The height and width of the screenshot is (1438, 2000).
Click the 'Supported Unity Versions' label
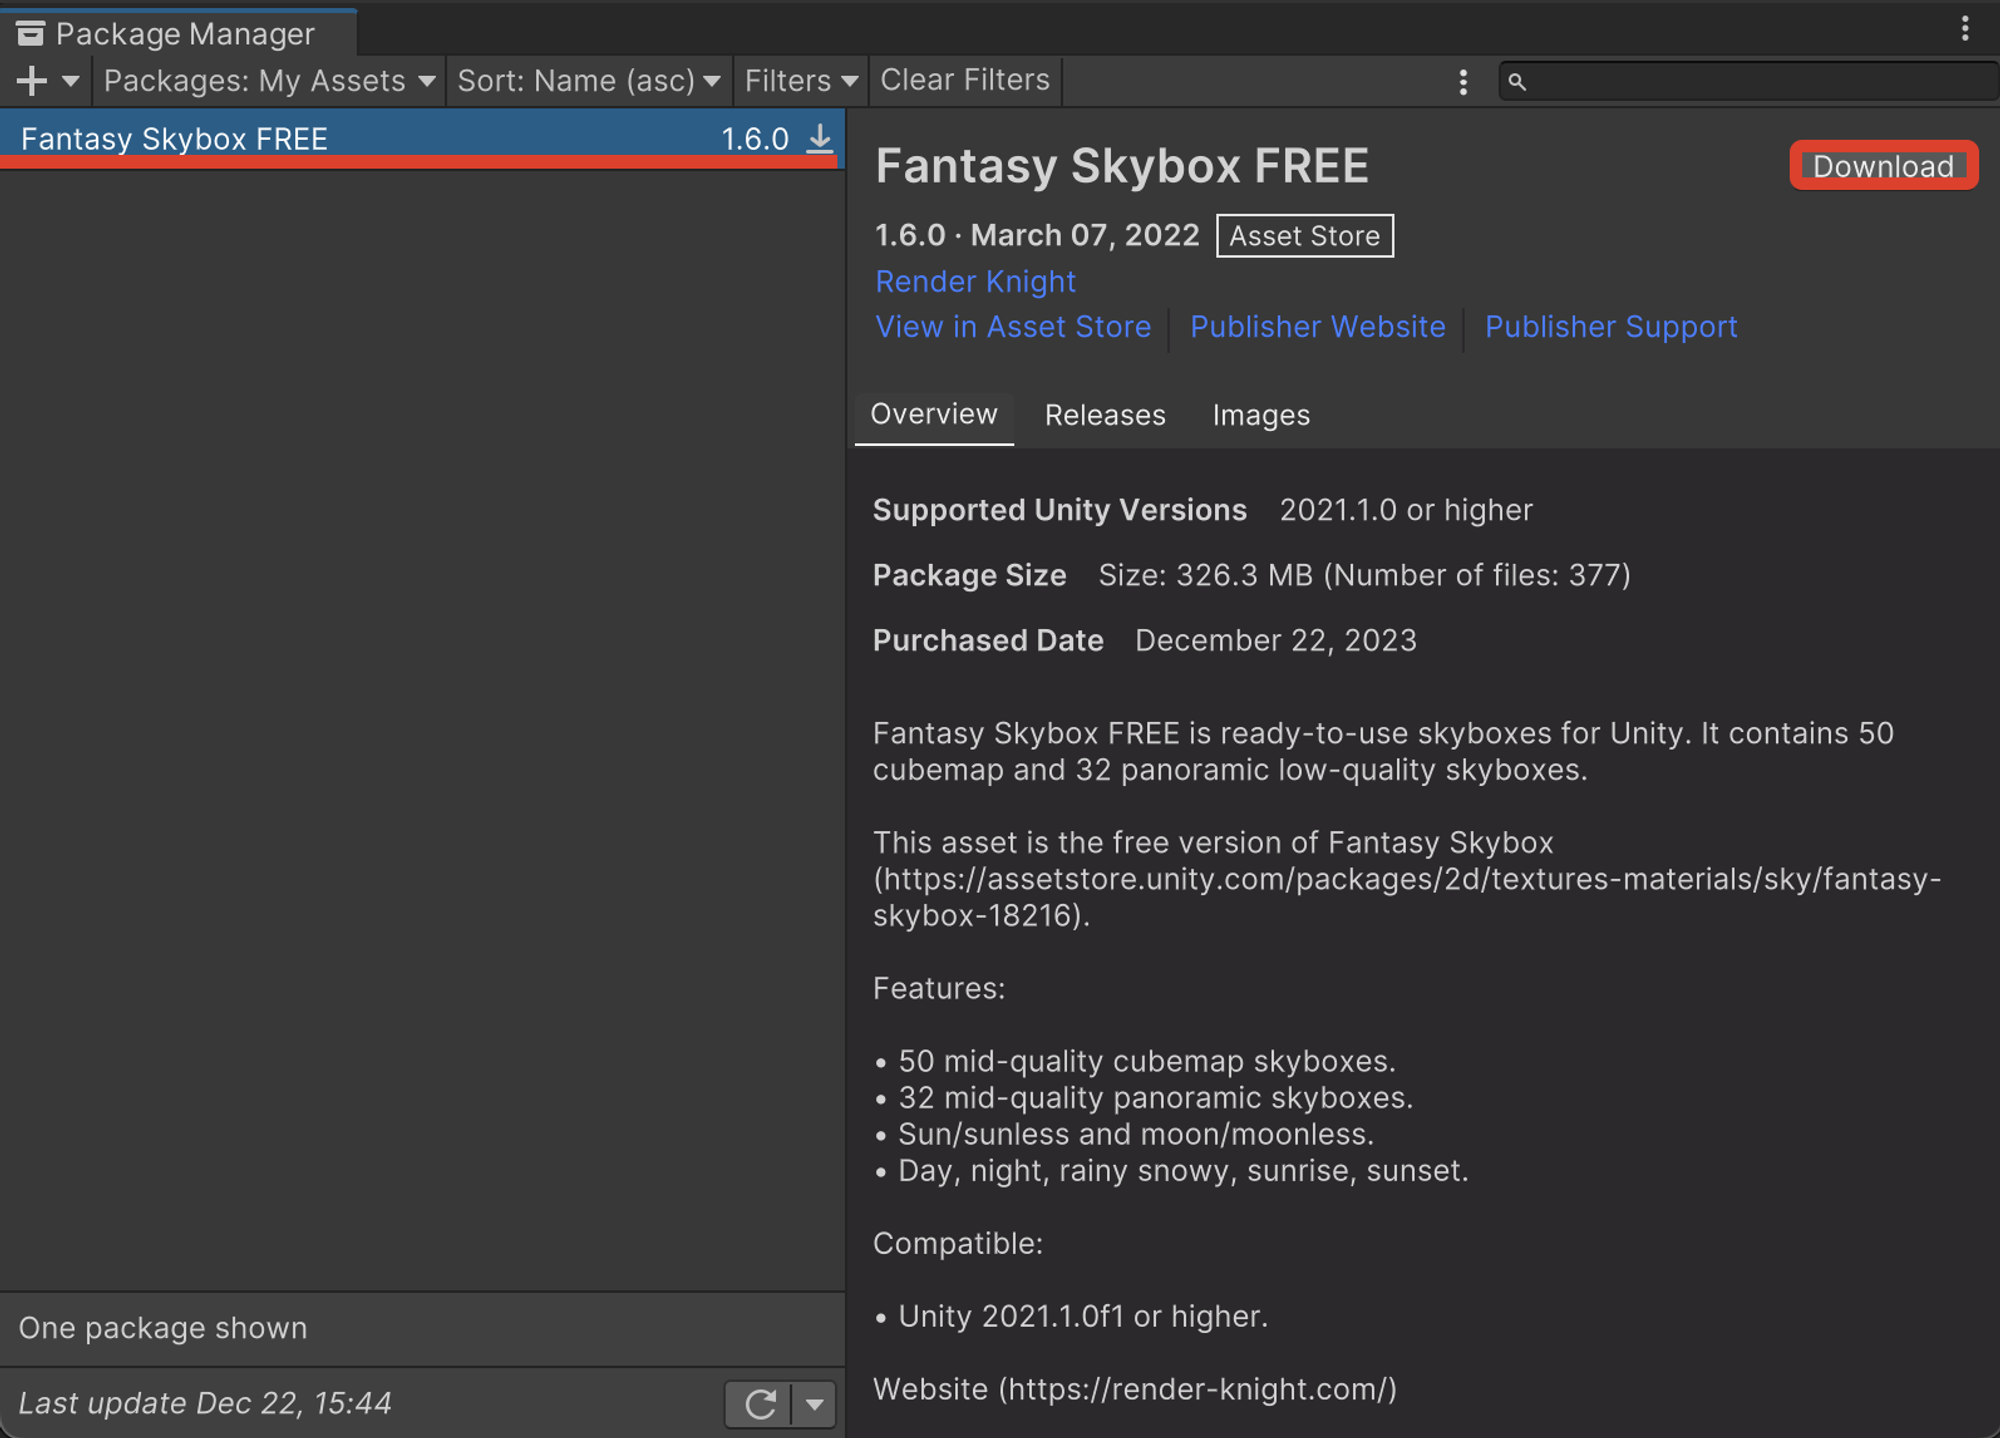[x=1060, y=510]
